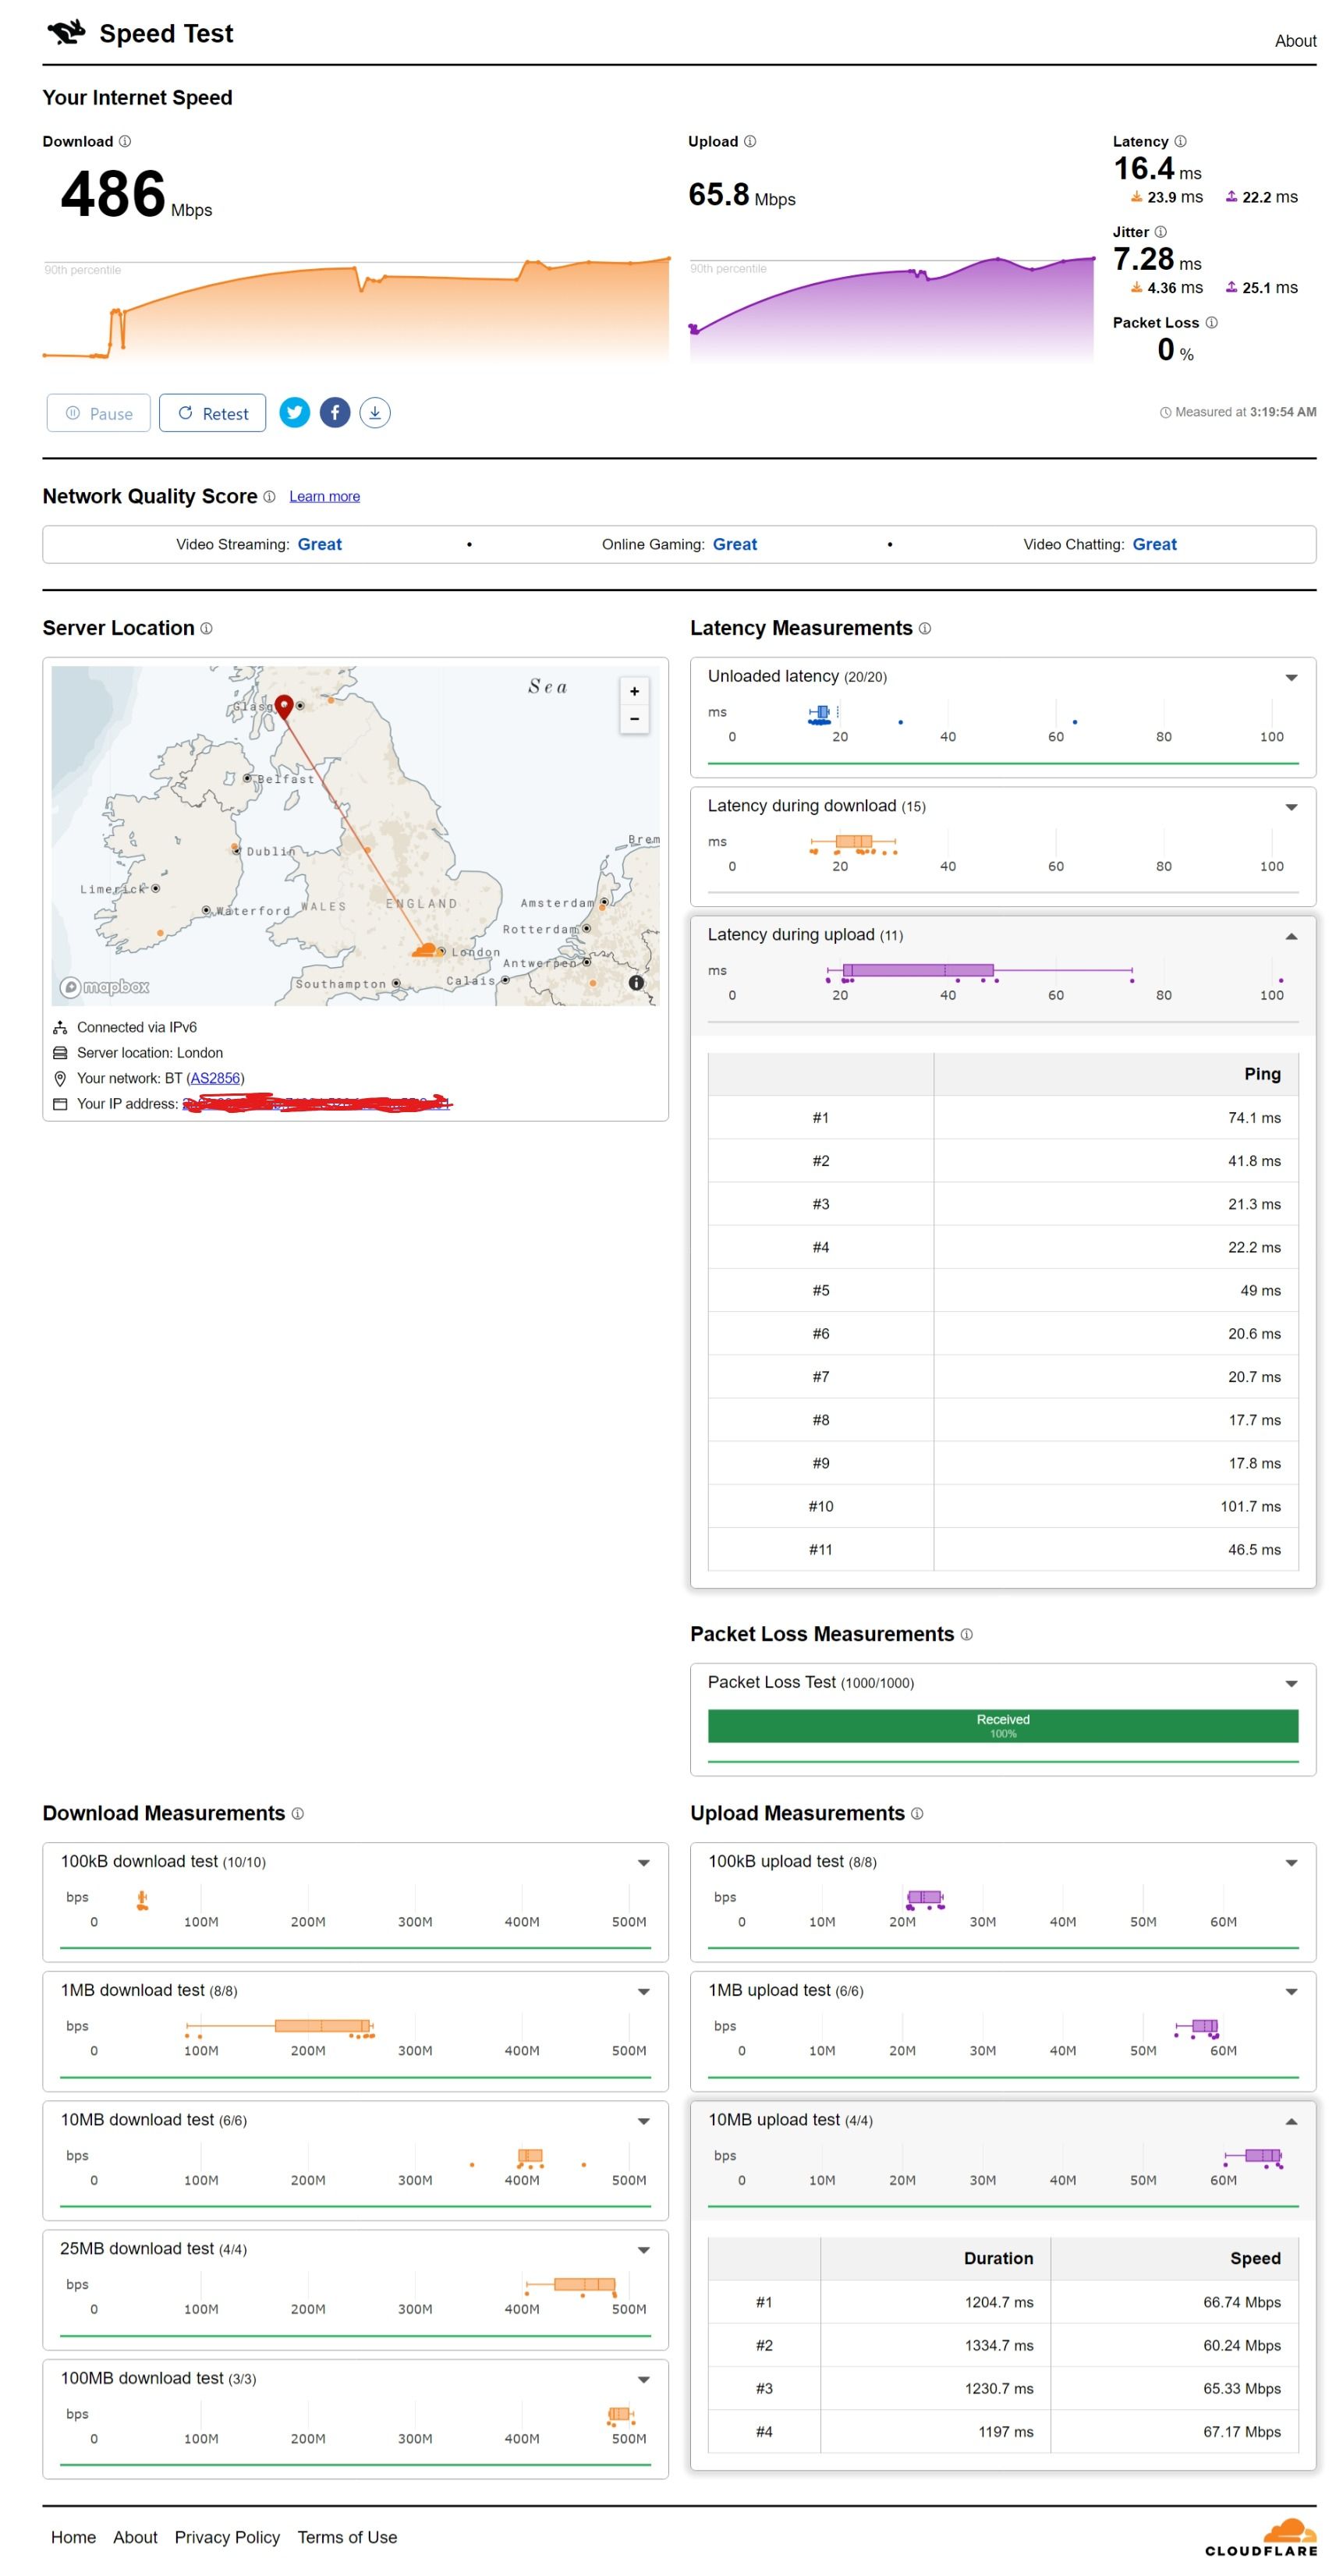Image resolution: width=1343 pixels, height=2576 pixels.
Task: Collapse the 10MB upload test table
Action: click(x=1291, y=2121)
